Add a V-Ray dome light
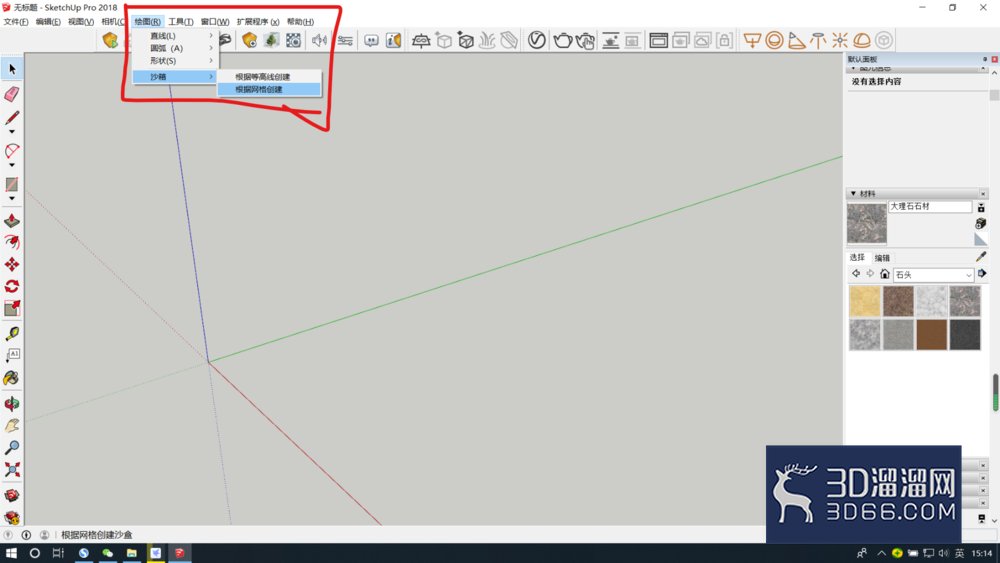The width and height of the screenshot is (1000, 563). [862, 41]
